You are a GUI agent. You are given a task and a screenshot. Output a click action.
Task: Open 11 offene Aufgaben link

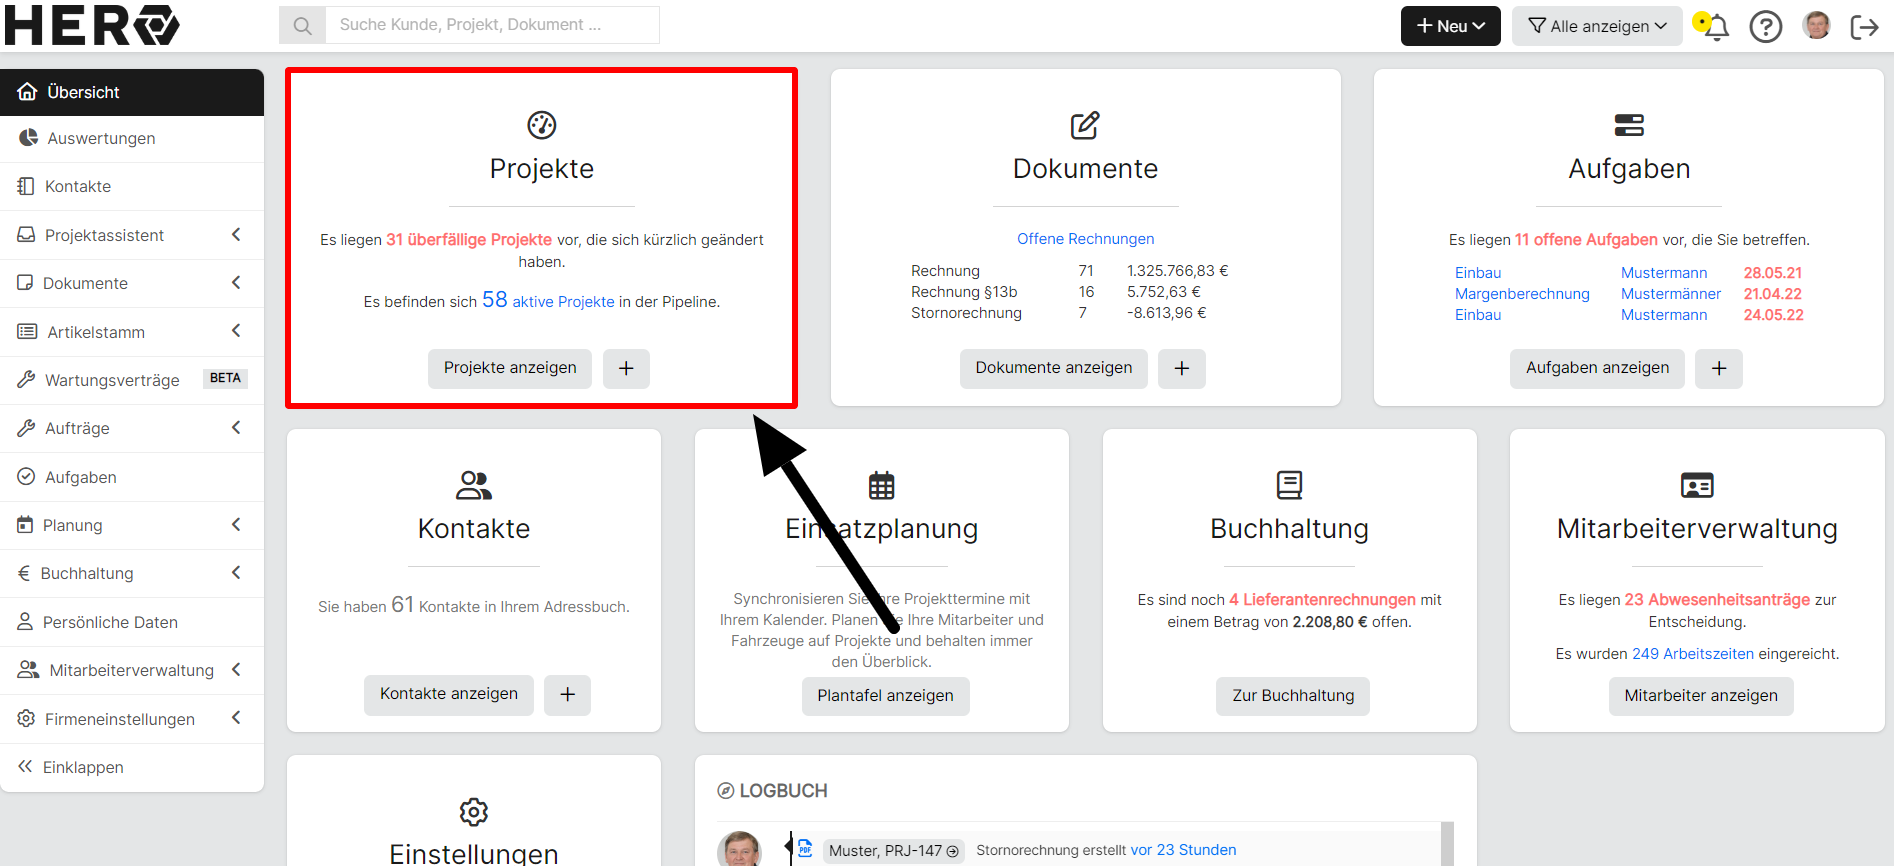click(1586, 240)
